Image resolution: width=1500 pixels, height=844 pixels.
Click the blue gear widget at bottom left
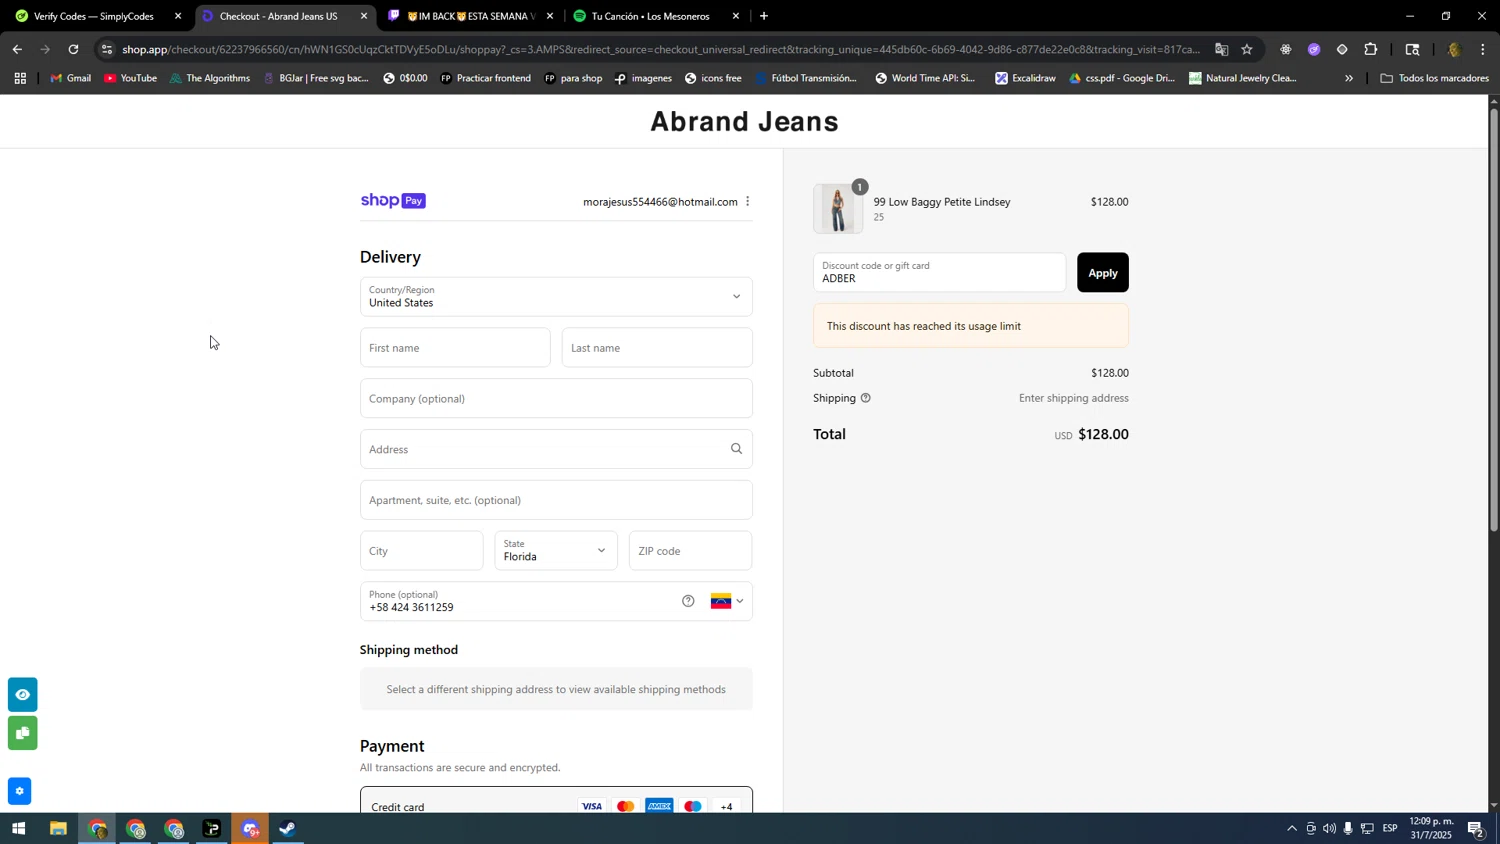tap(19, 792)
